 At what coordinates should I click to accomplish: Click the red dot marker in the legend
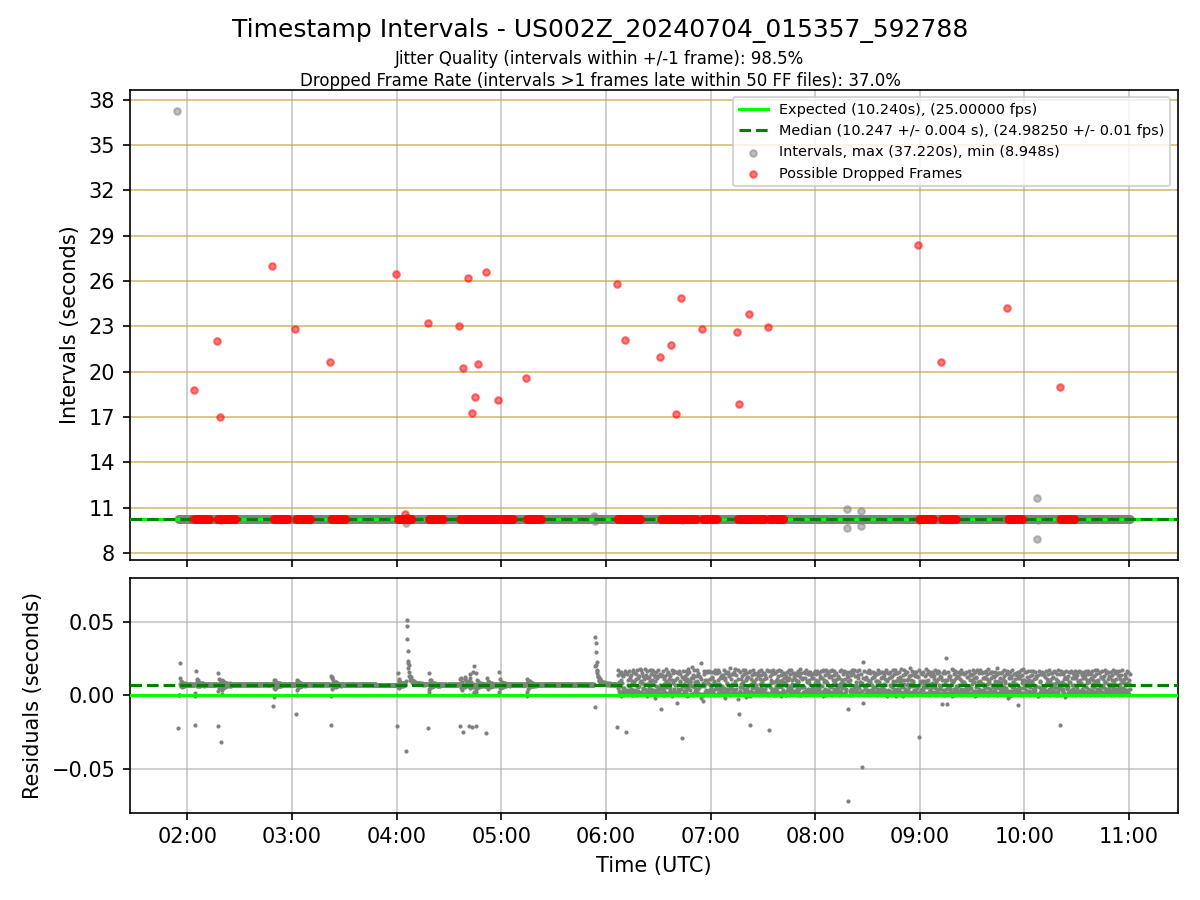click(754, 174)
